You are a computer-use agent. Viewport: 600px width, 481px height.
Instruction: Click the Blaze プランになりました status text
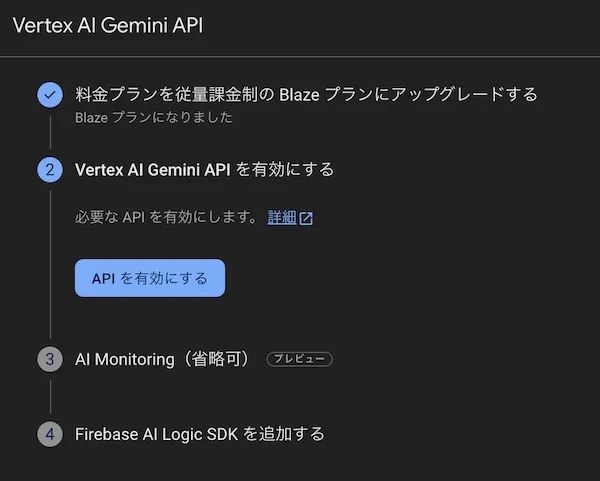[x=154, y=117]
